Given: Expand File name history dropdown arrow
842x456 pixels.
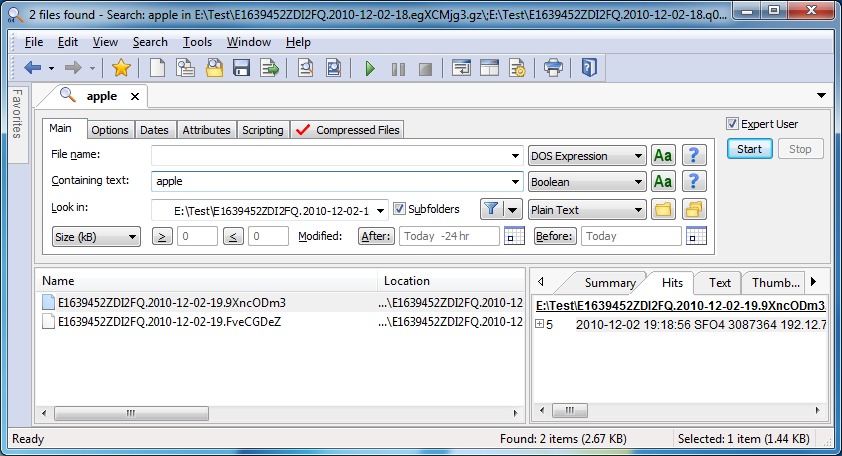Looking at the screenshot, I should point(515,156).
